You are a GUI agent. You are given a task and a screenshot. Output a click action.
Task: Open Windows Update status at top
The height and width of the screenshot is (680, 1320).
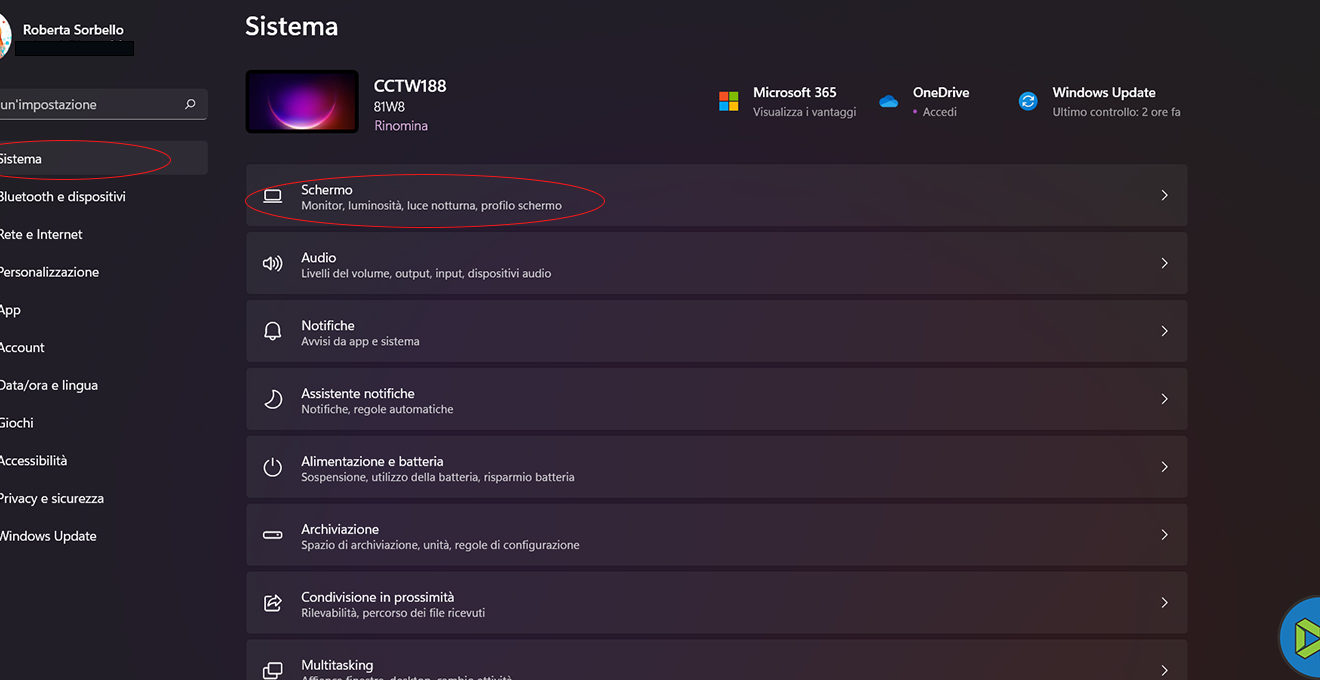(x=1100, y=101)
